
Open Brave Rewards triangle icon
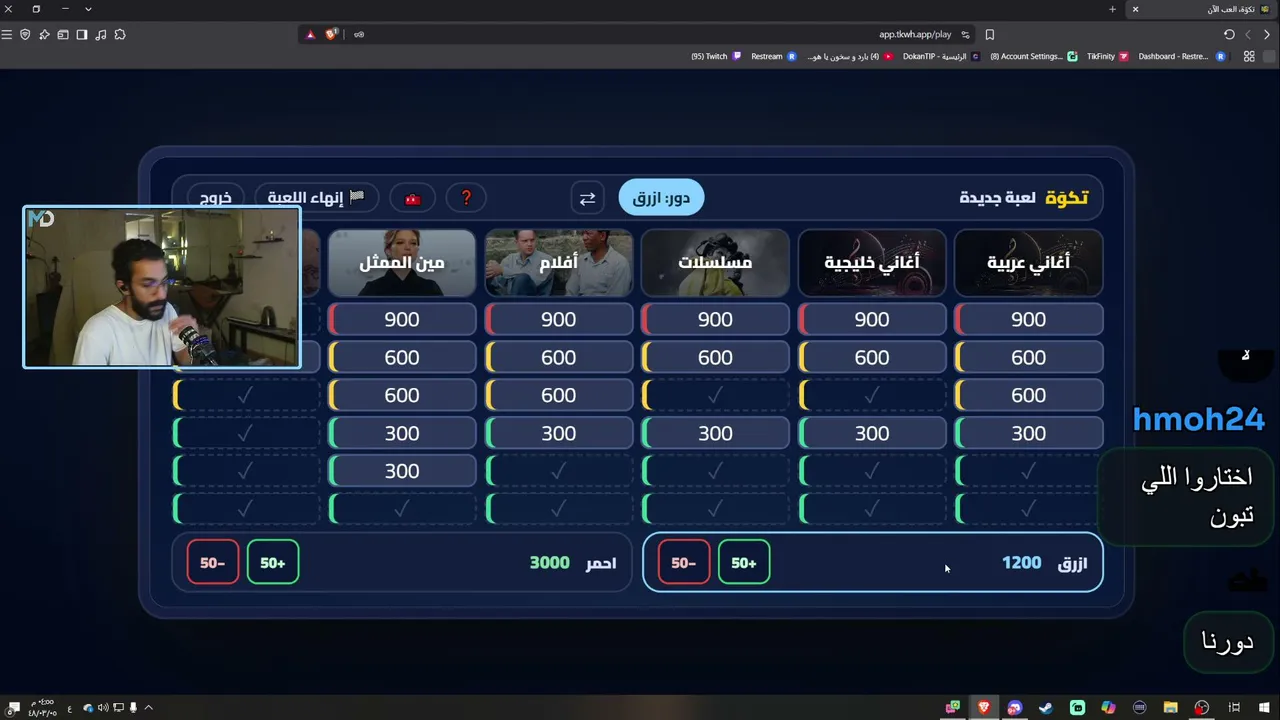click(x=310, y=35)
